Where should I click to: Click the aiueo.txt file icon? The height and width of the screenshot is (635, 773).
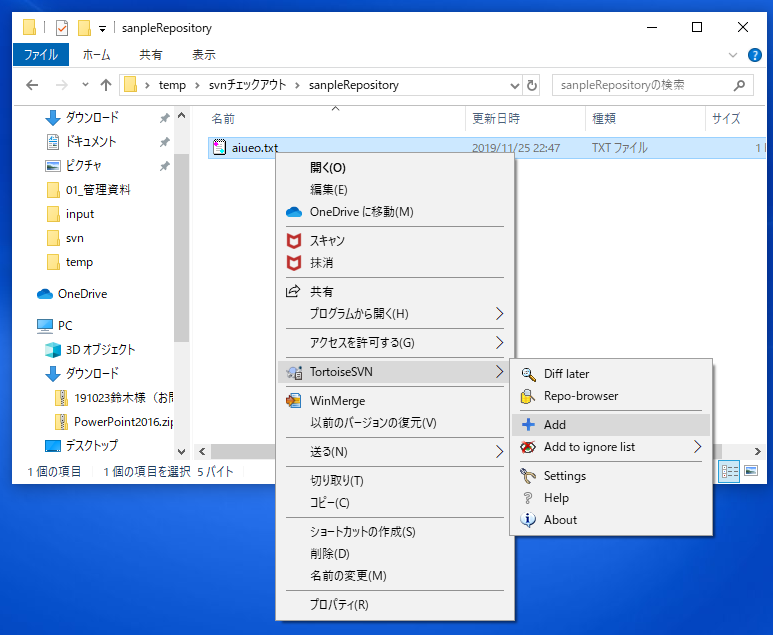[219, 147]
